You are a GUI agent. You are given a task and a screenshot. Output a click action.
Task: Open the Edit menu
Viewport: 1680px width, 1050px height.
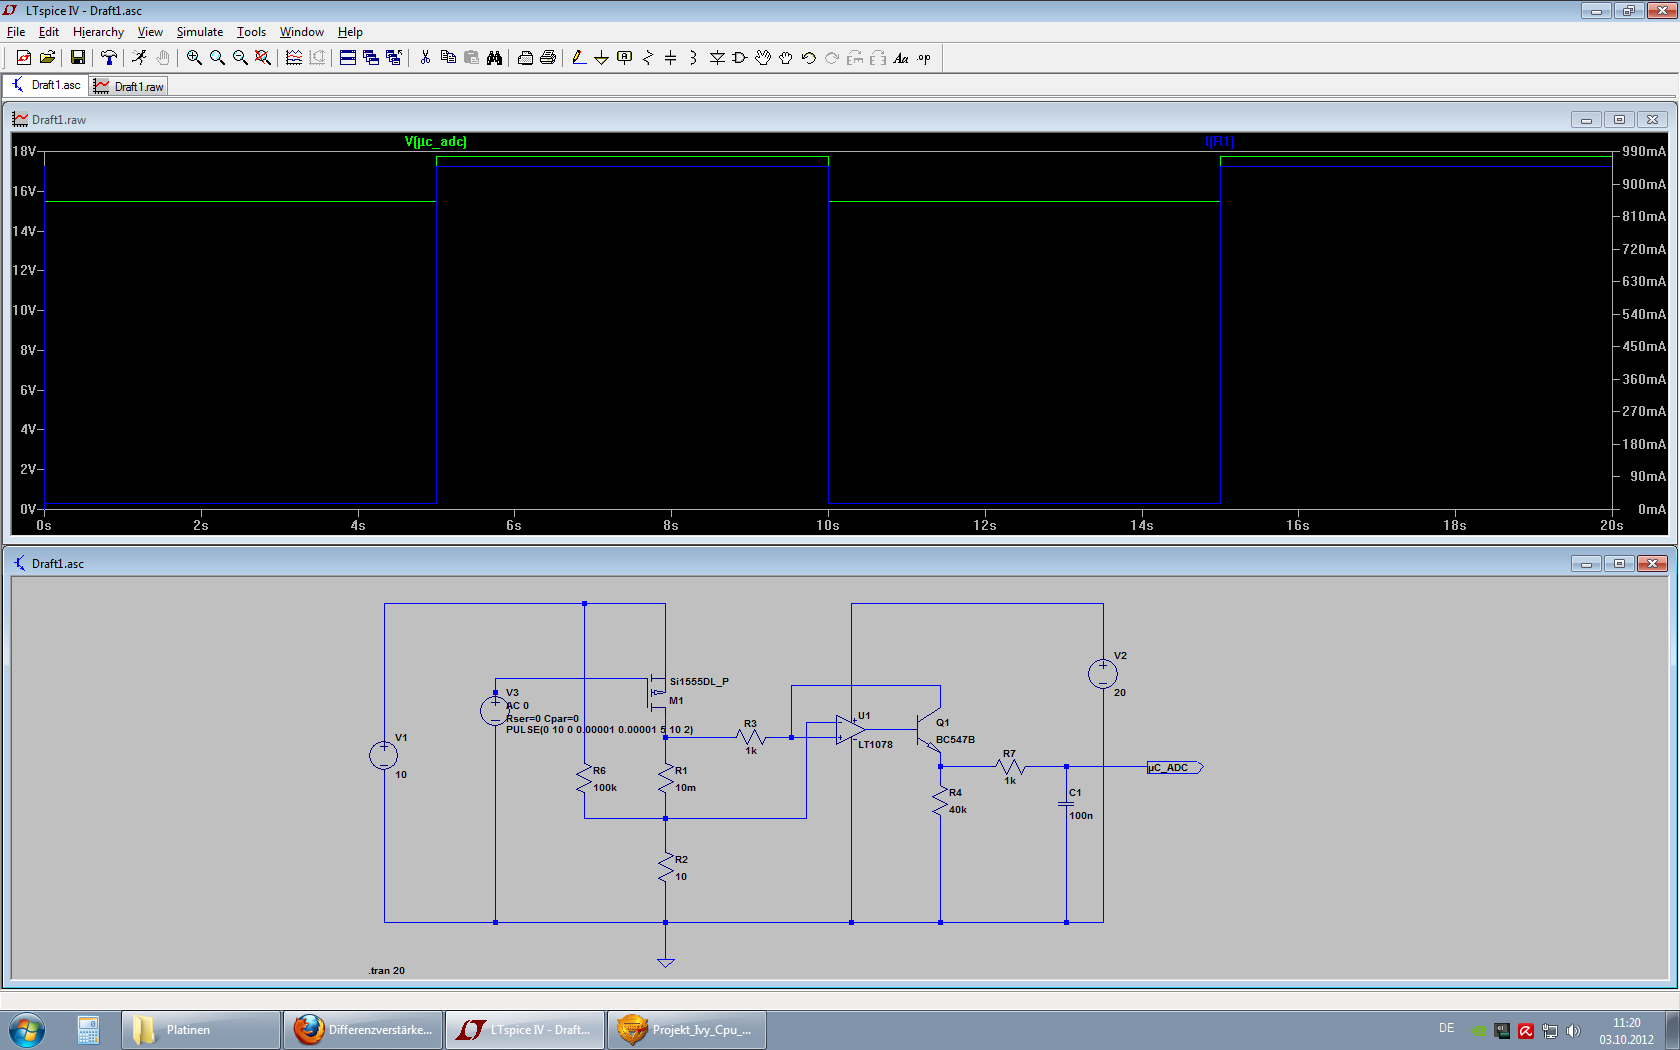coord(49,32)
